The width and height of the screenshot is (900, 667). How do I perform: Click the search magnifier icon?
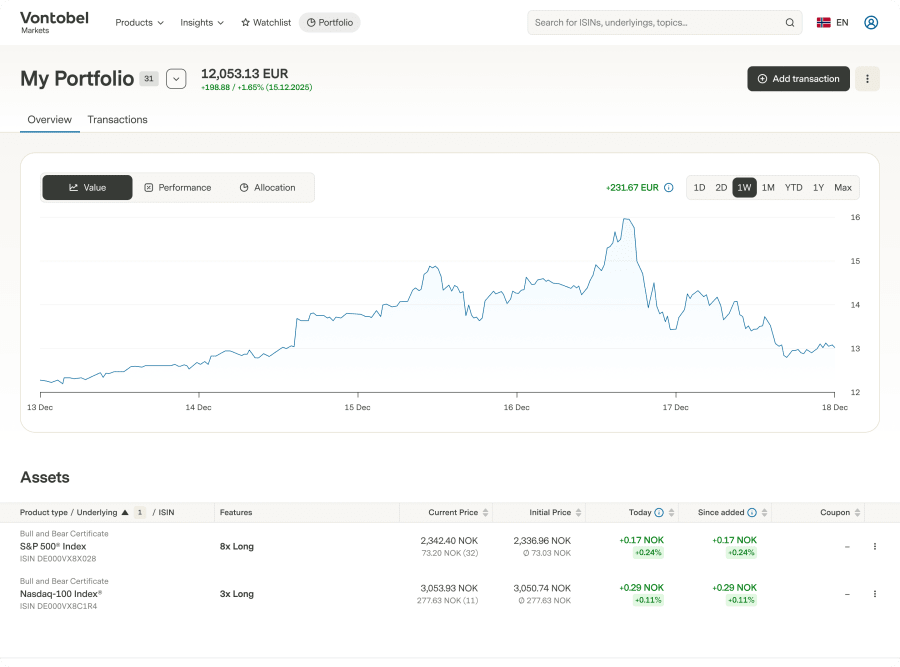pyautogui.click(x=790, y=22)
